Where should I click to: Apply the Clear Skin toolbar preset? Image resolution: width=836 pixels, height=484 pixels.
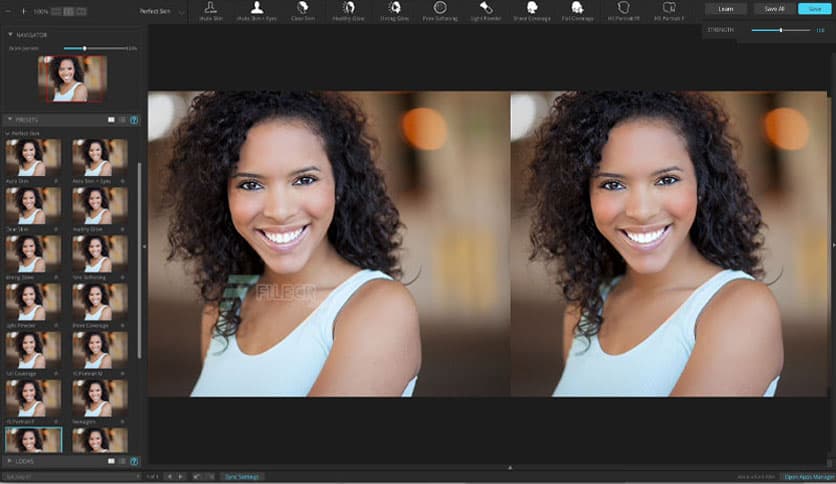coord(302,10)
